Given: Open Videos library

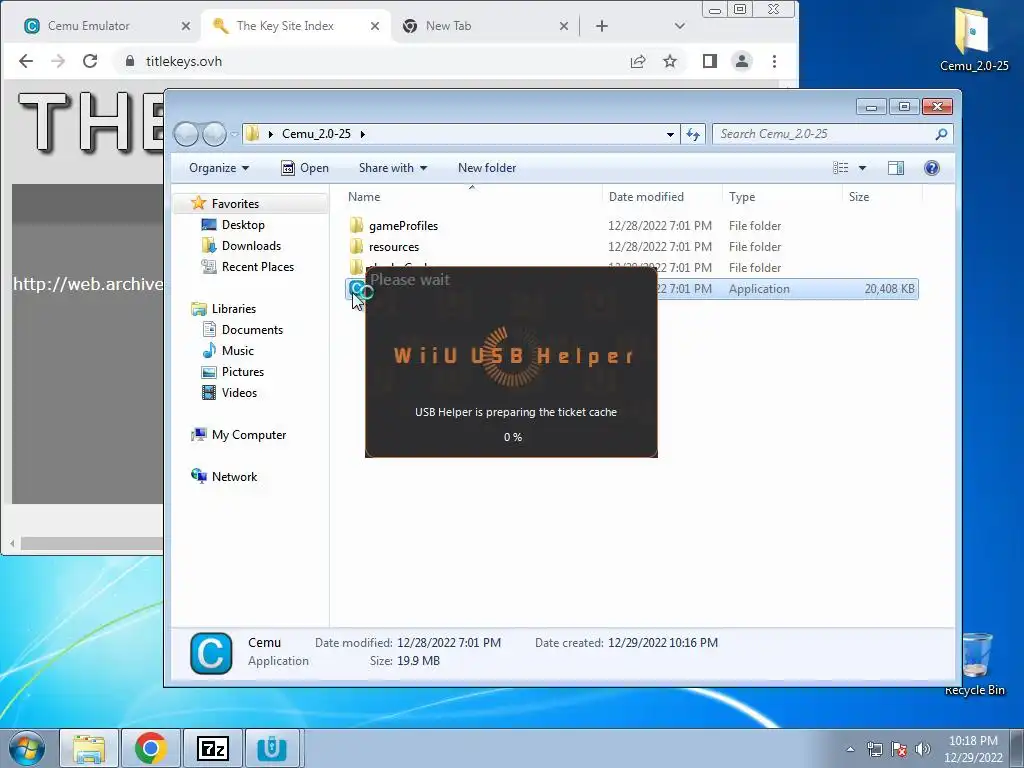Looking at the screenshot, I should (x=239, y=392).
